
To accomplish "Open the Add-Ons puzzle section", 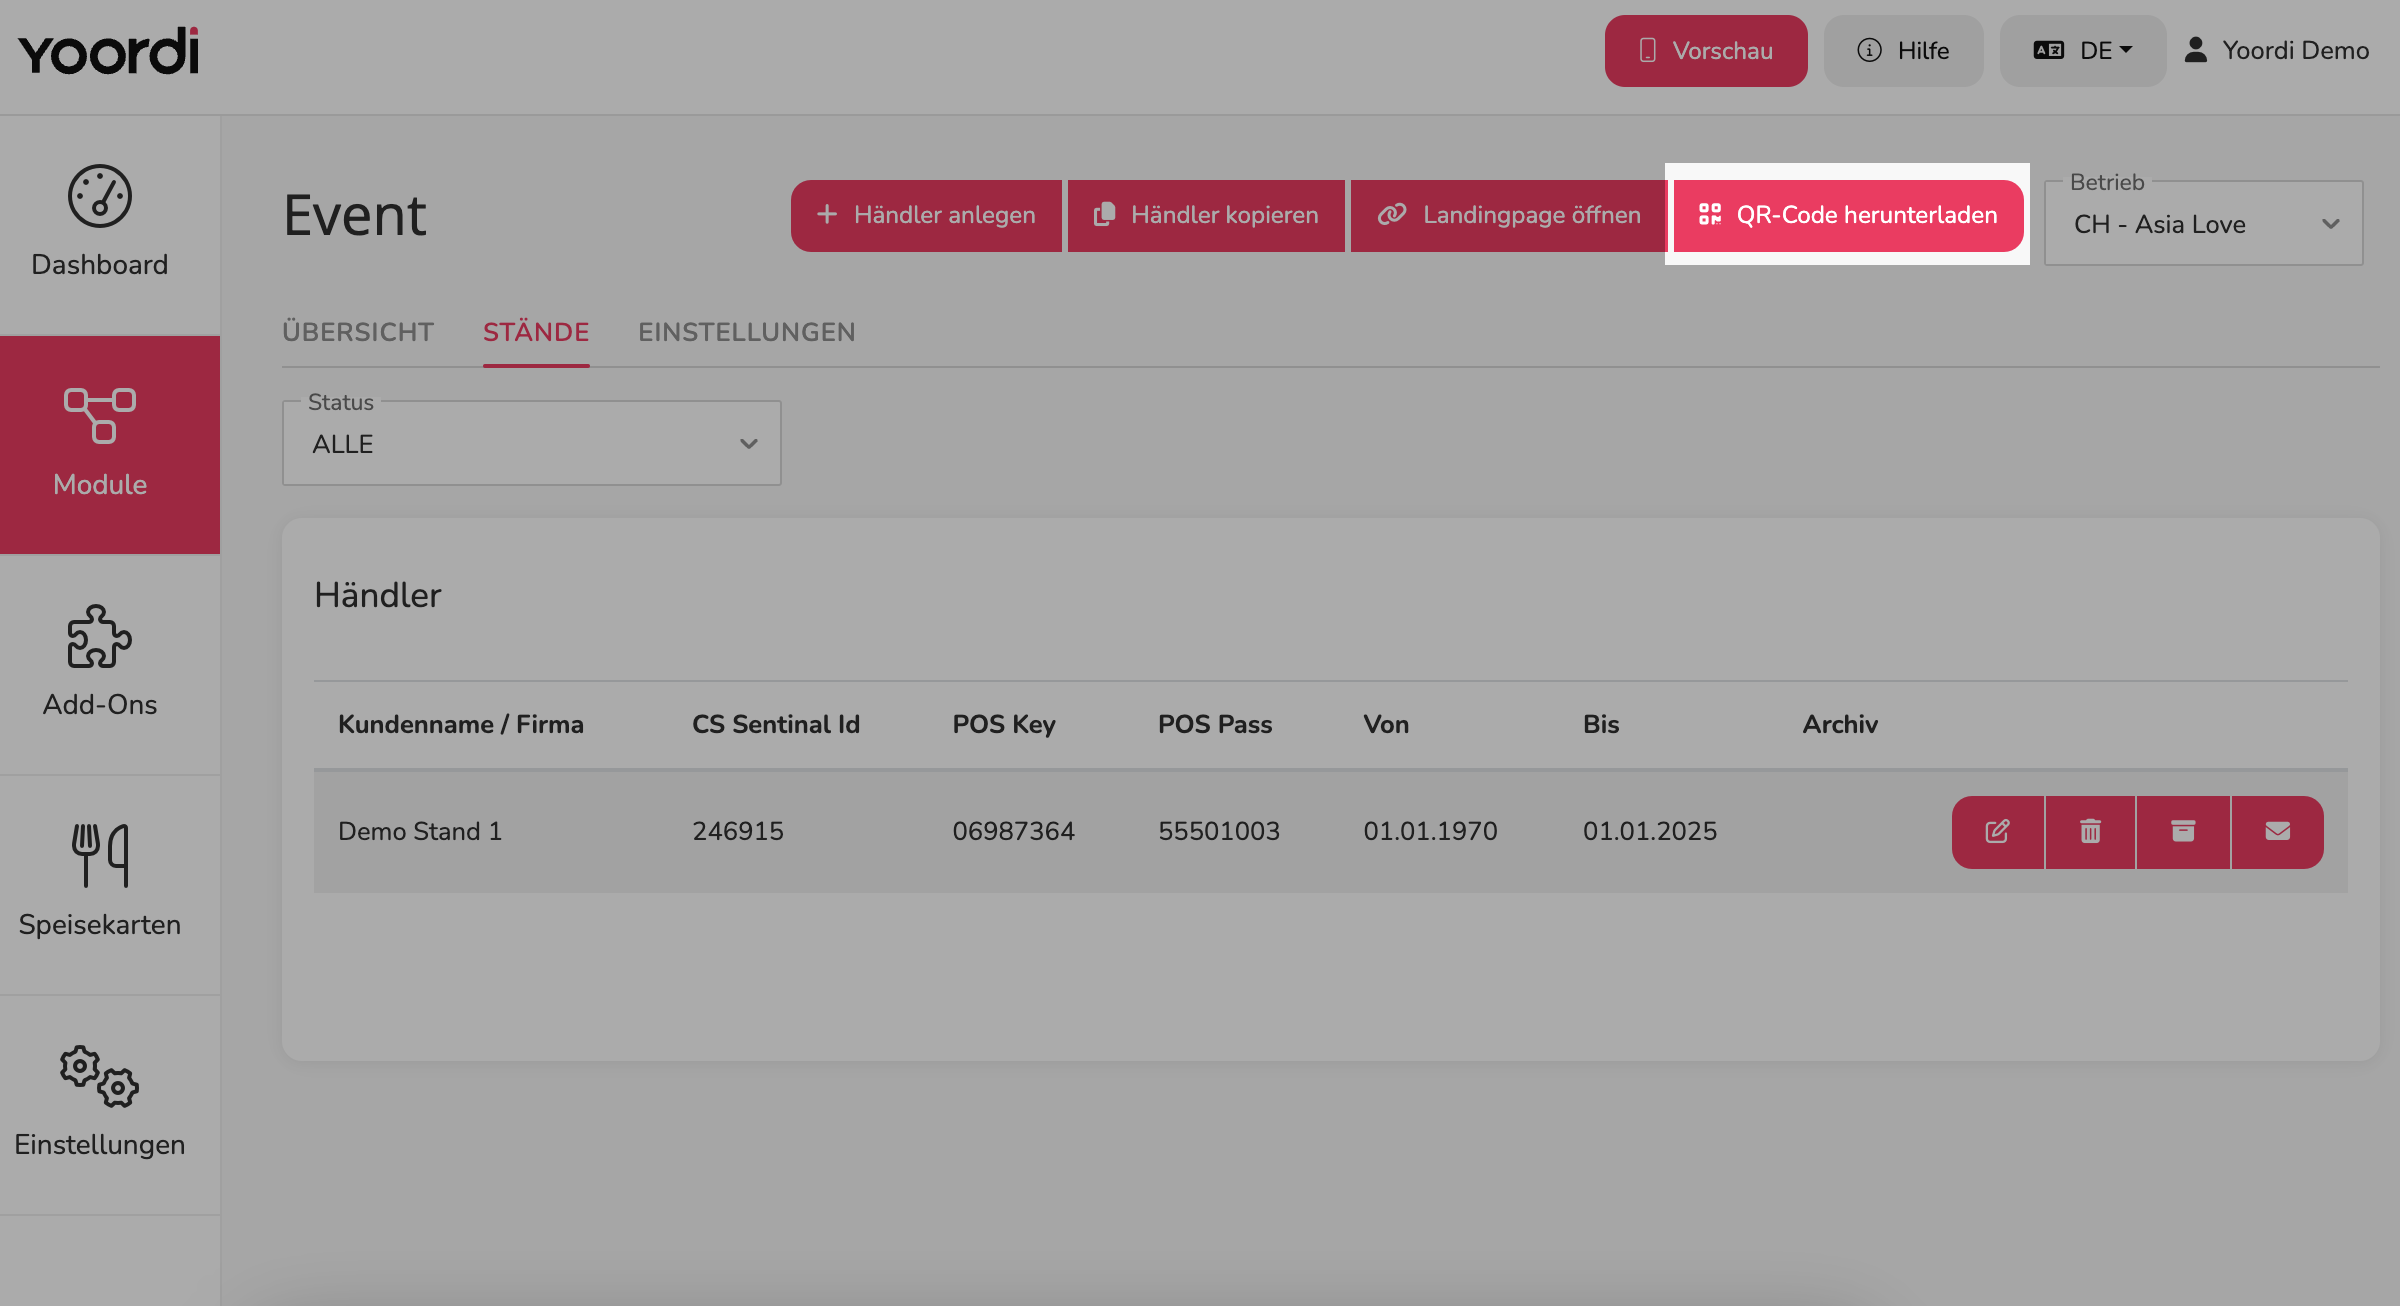I will (x=100, y=664).
